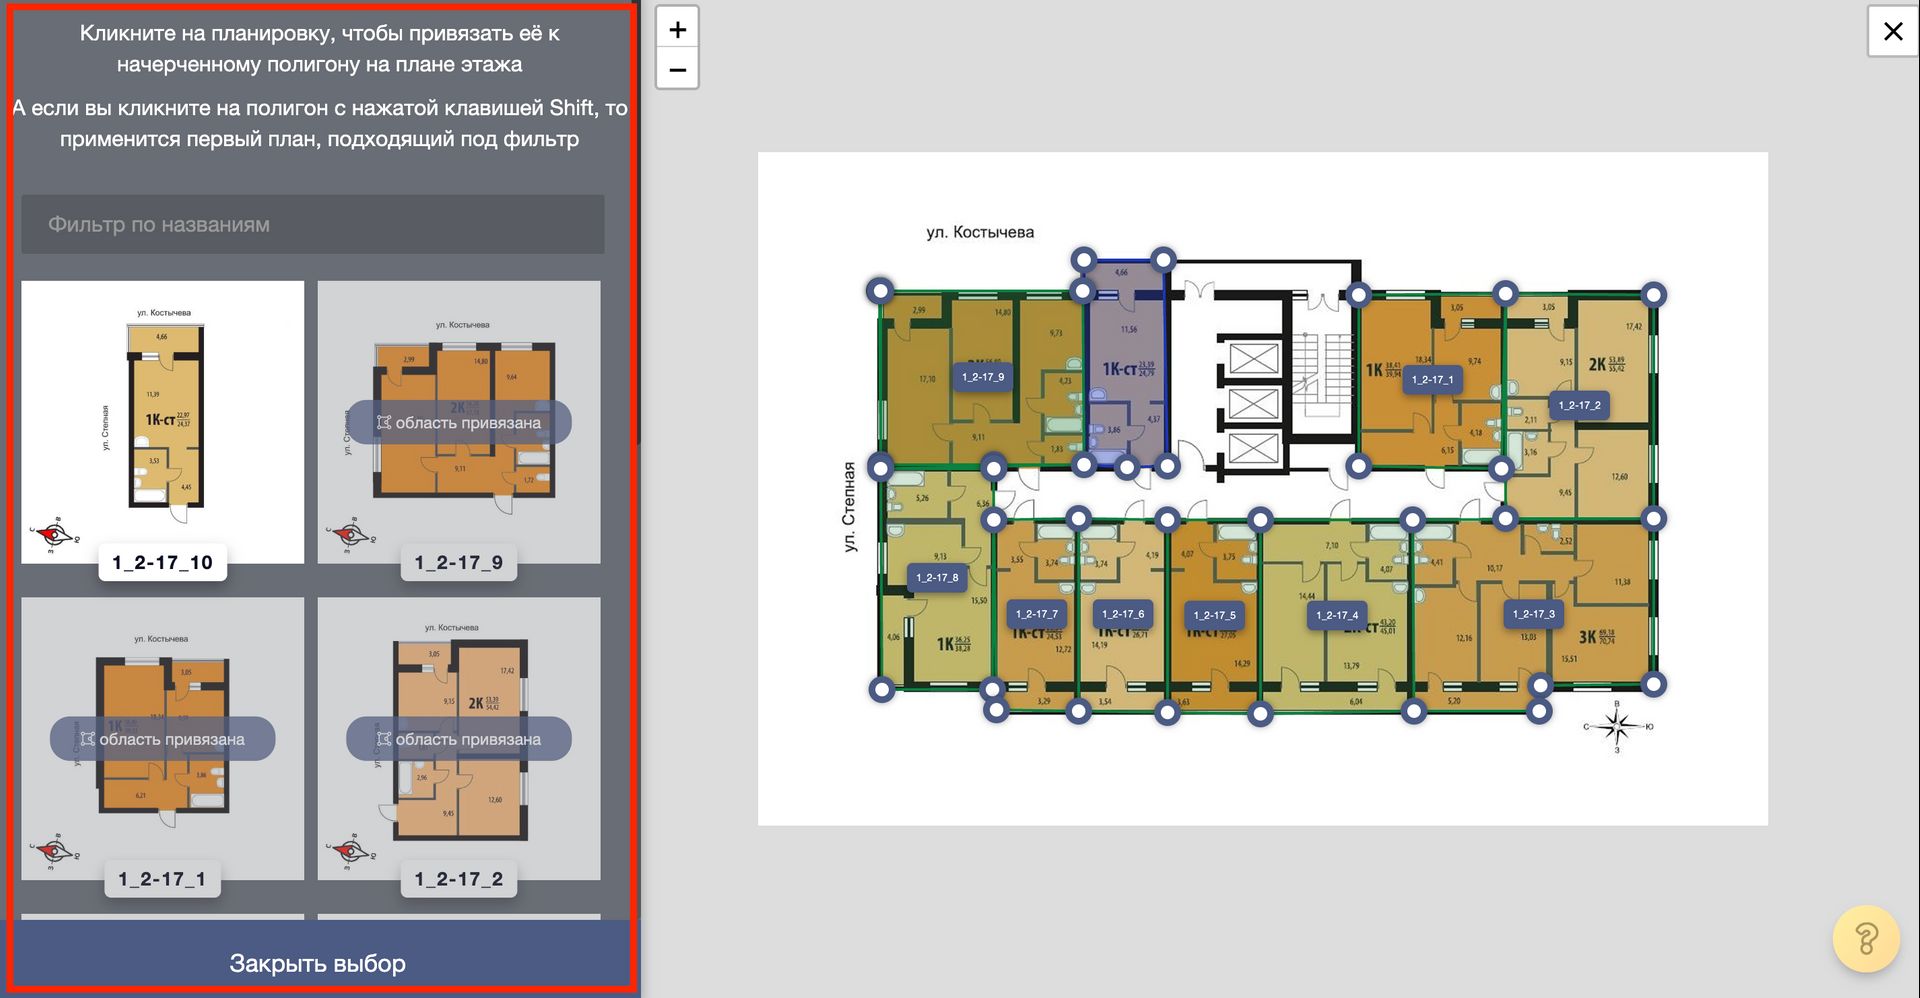Click the 1_2-17_1 name label in list
The height and width of the screenshot is (998, 1920).
163,879
